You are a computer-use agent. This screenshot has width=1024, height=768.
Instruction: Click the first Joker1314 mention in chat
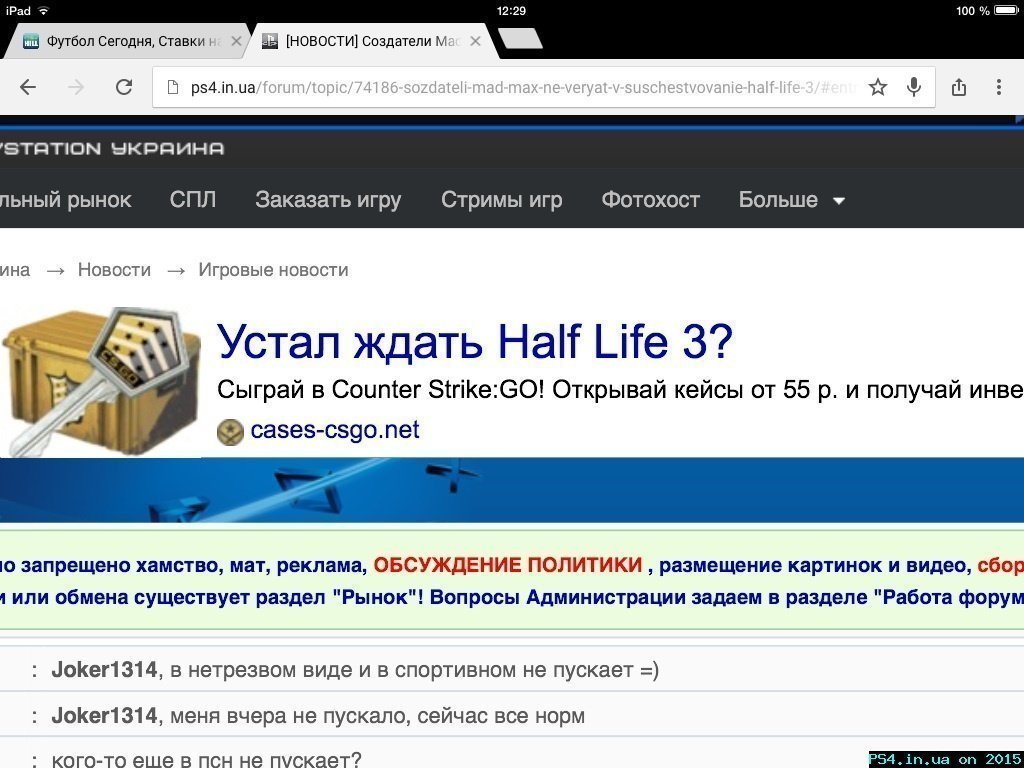(104, 669)
